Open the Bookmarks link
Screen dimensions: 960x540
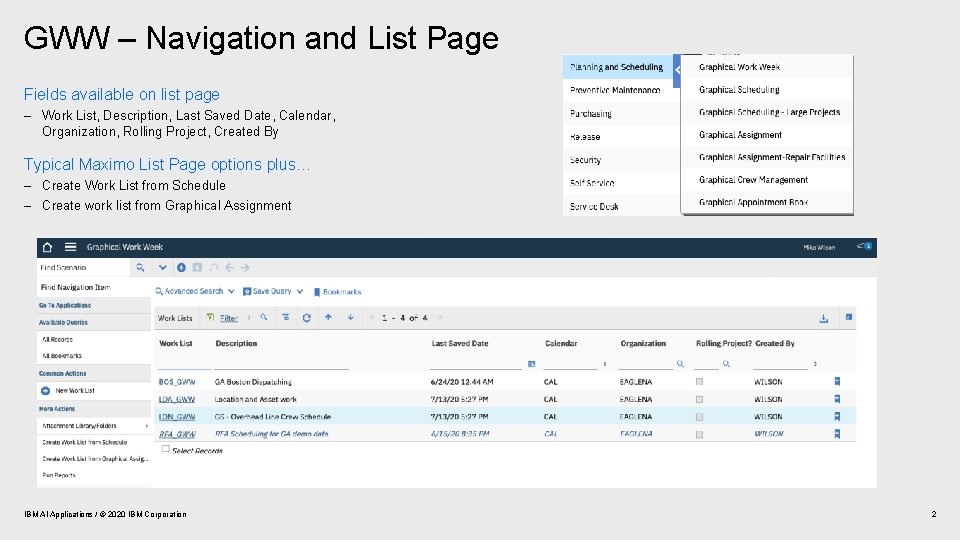click(337, 292)
